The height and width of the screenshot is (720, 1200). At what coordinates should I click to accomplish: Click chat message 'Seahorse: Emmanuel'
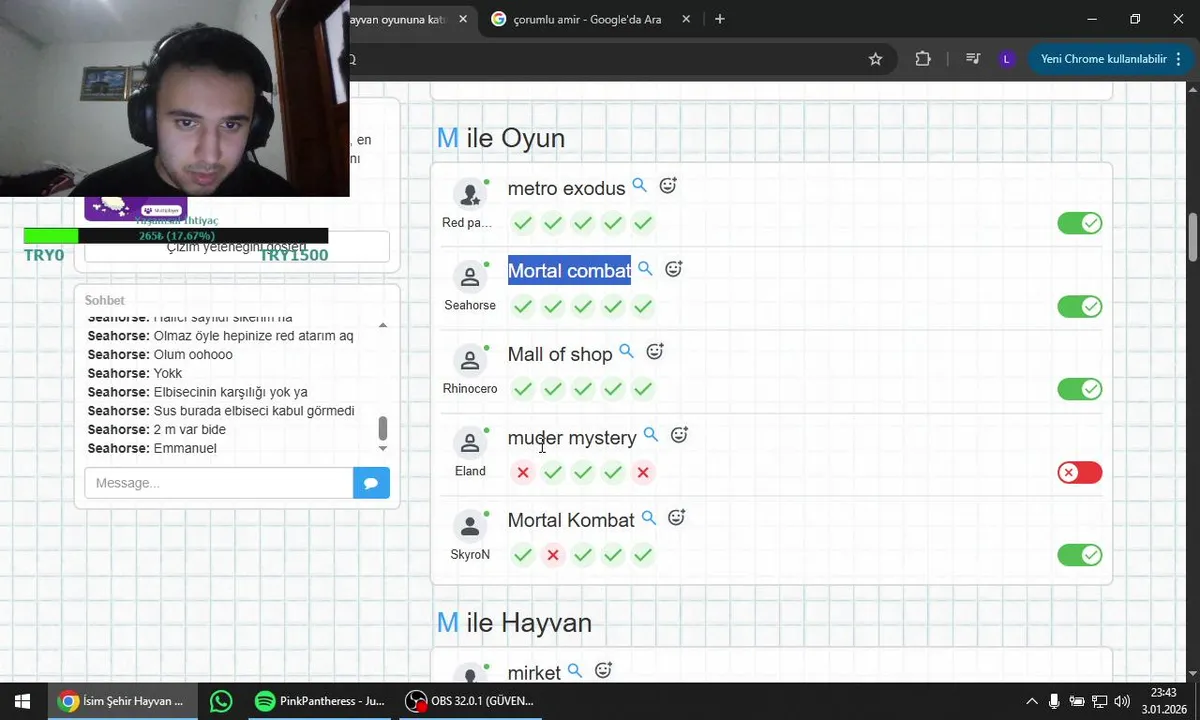pyautogui.click(x=152, y=448)
